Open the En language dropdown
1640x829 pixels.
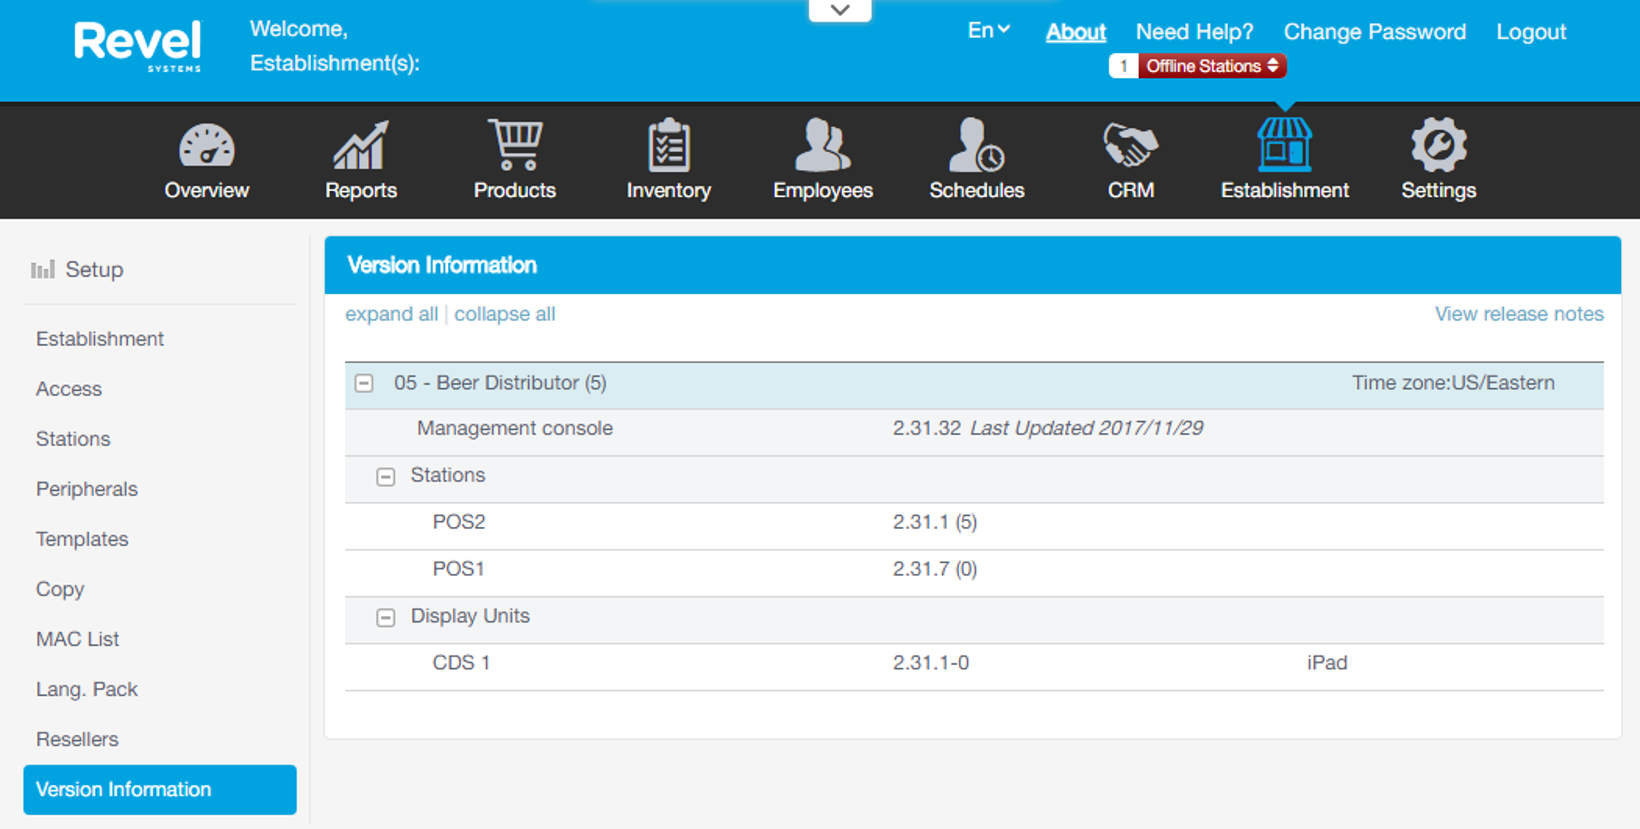coord(988,31)
